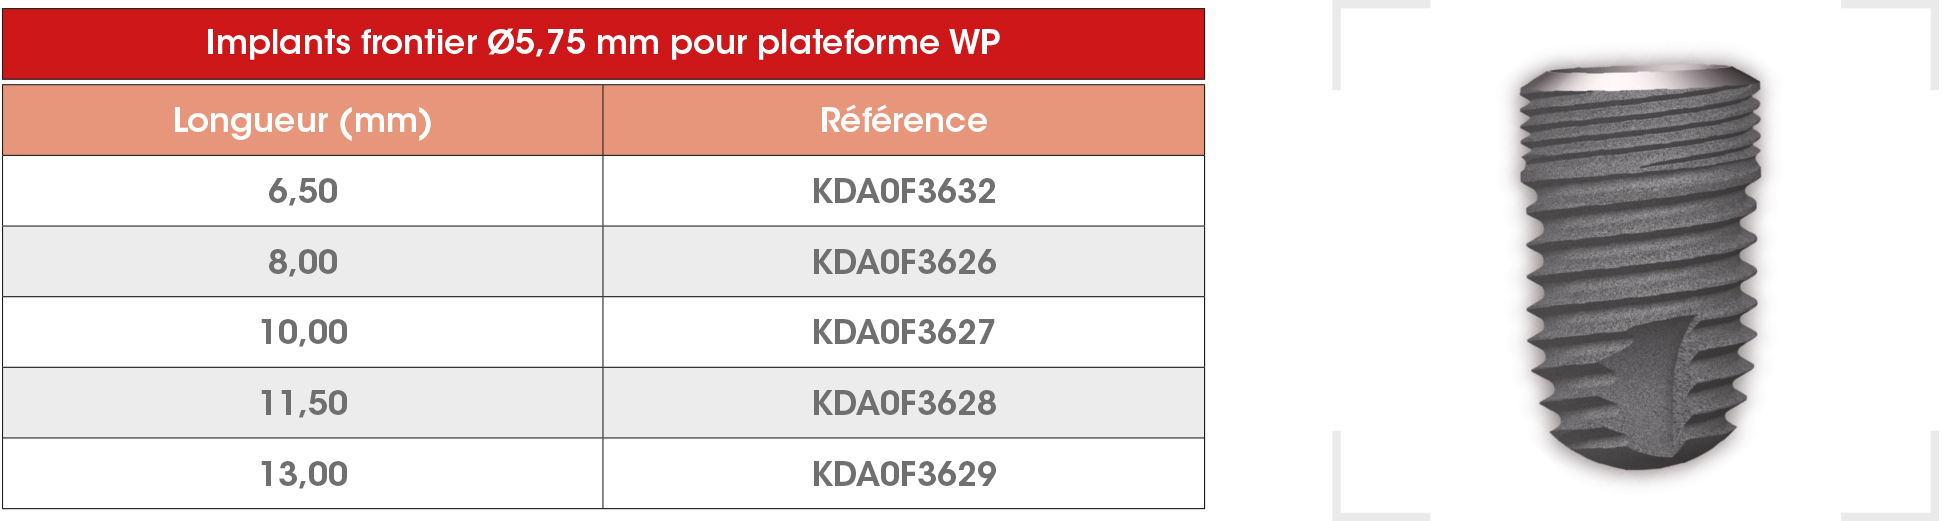Select the 13,00 length cell
The width and height of the screenshot is (1942, 521).
tap(302, 474)
